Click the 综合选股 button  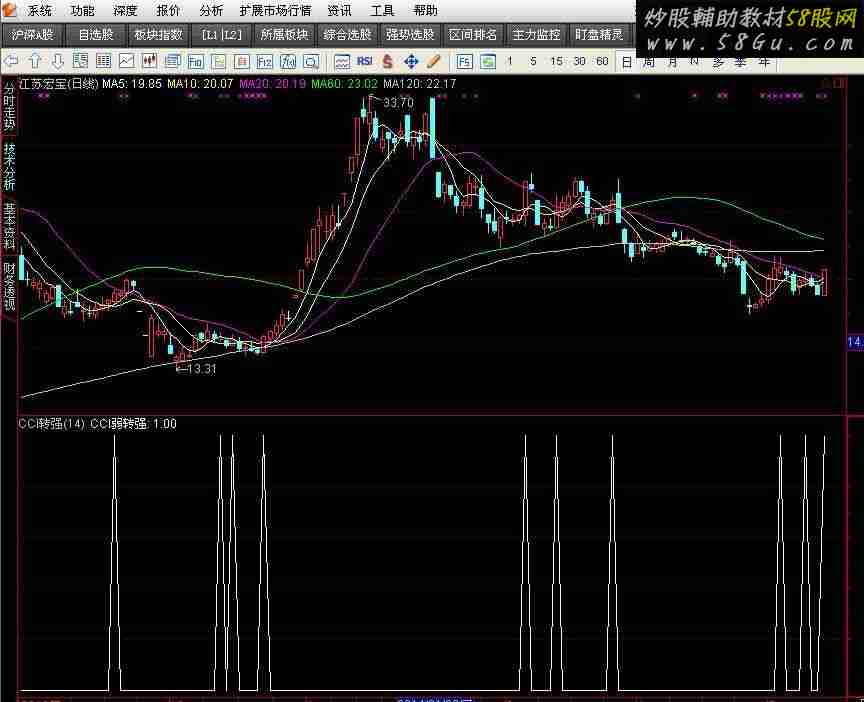tap(347, 35)
